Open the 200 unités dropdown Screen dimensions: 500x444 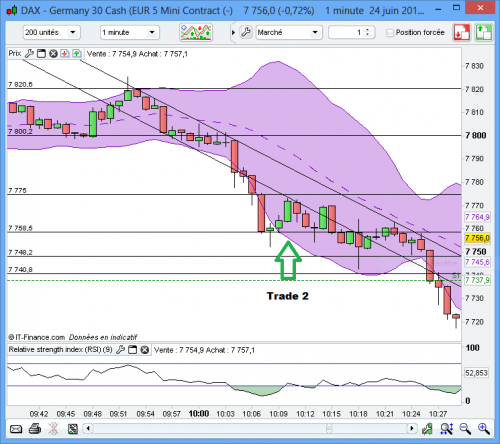(x=52, y=32)
